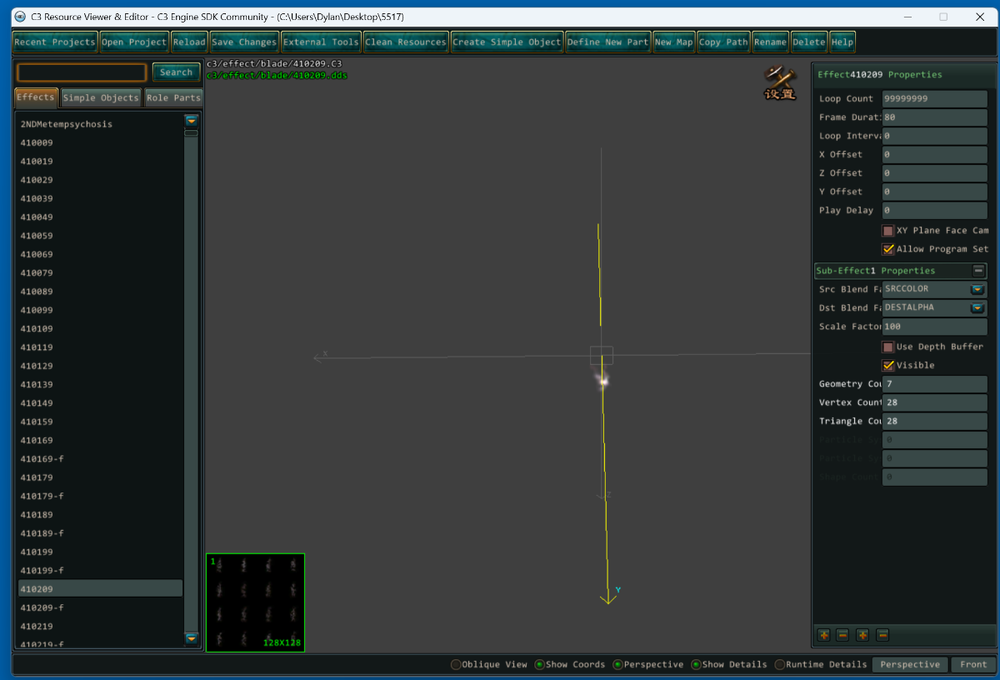Screen dimensions: 1000x680
Task: Click the second plus icon in properties footer
Action: click(x=863, y=635)
